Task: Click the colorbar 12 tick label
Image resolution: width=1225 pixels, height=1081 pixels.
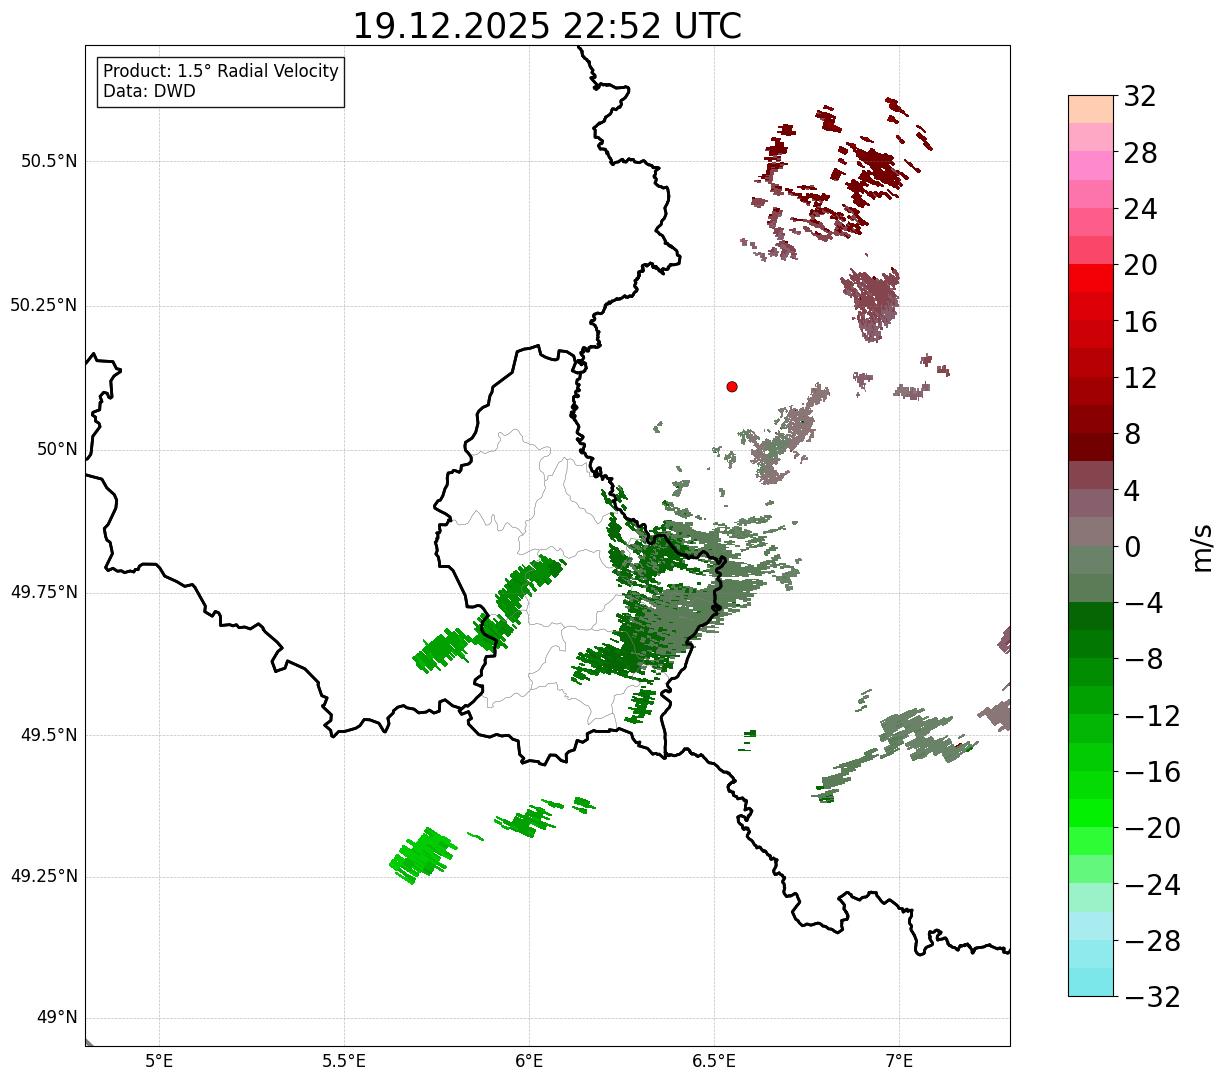Action: coord(1140,378)
